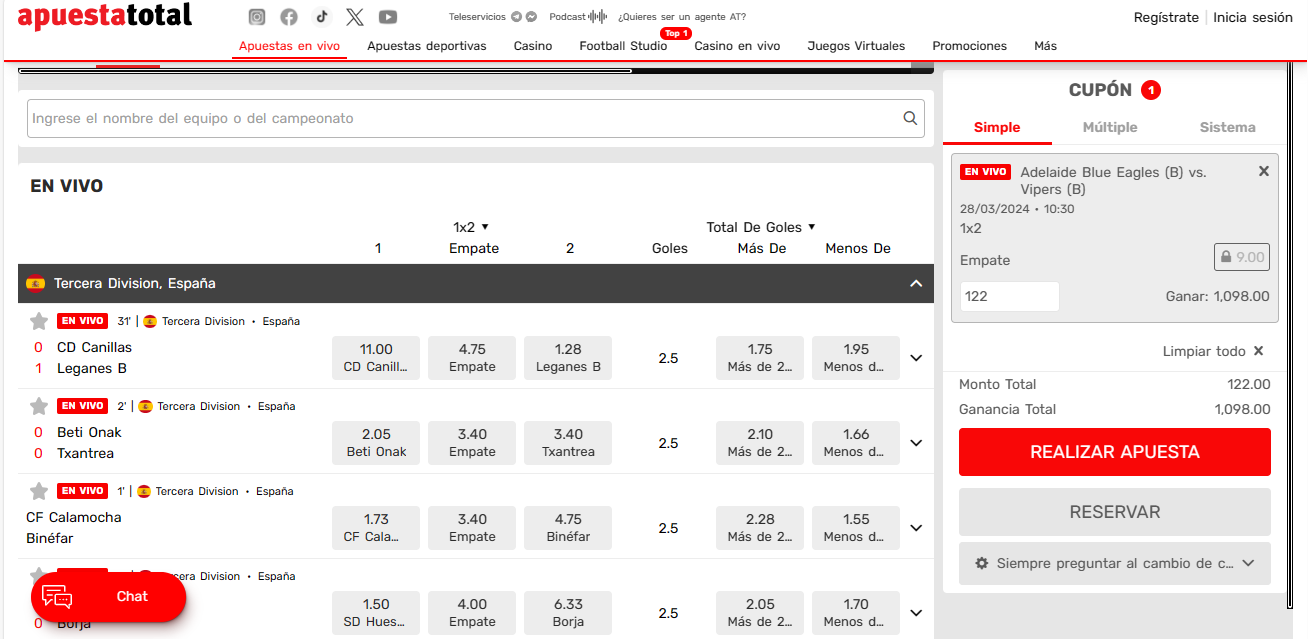Bet on Binéfar at 4.75 odds
This screenshot has height=639, width=1308.
pyautogui.click(x=568, y=528)
